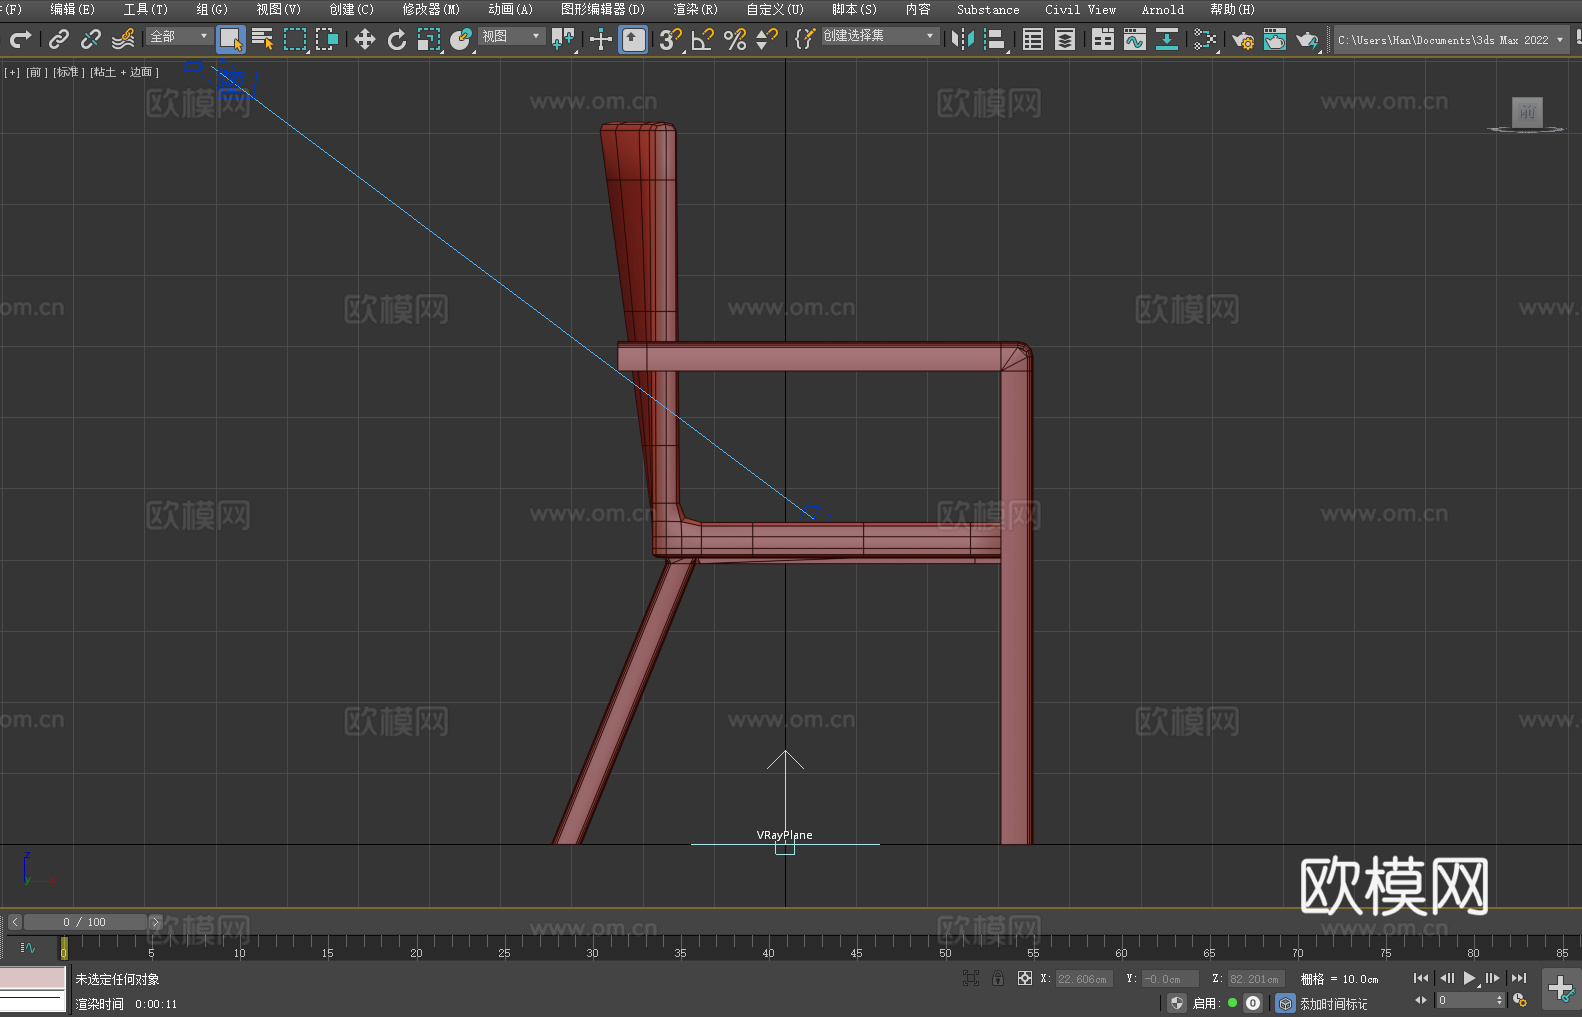Screen dimensions: 1582x1017
Task: Select the Unlink Selection tool
Action: point(91,39)
